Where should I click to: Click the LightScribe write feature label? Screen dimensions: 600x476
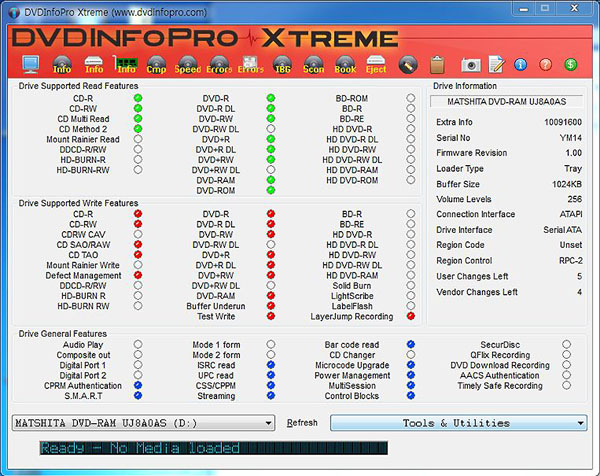coord(352,296)
